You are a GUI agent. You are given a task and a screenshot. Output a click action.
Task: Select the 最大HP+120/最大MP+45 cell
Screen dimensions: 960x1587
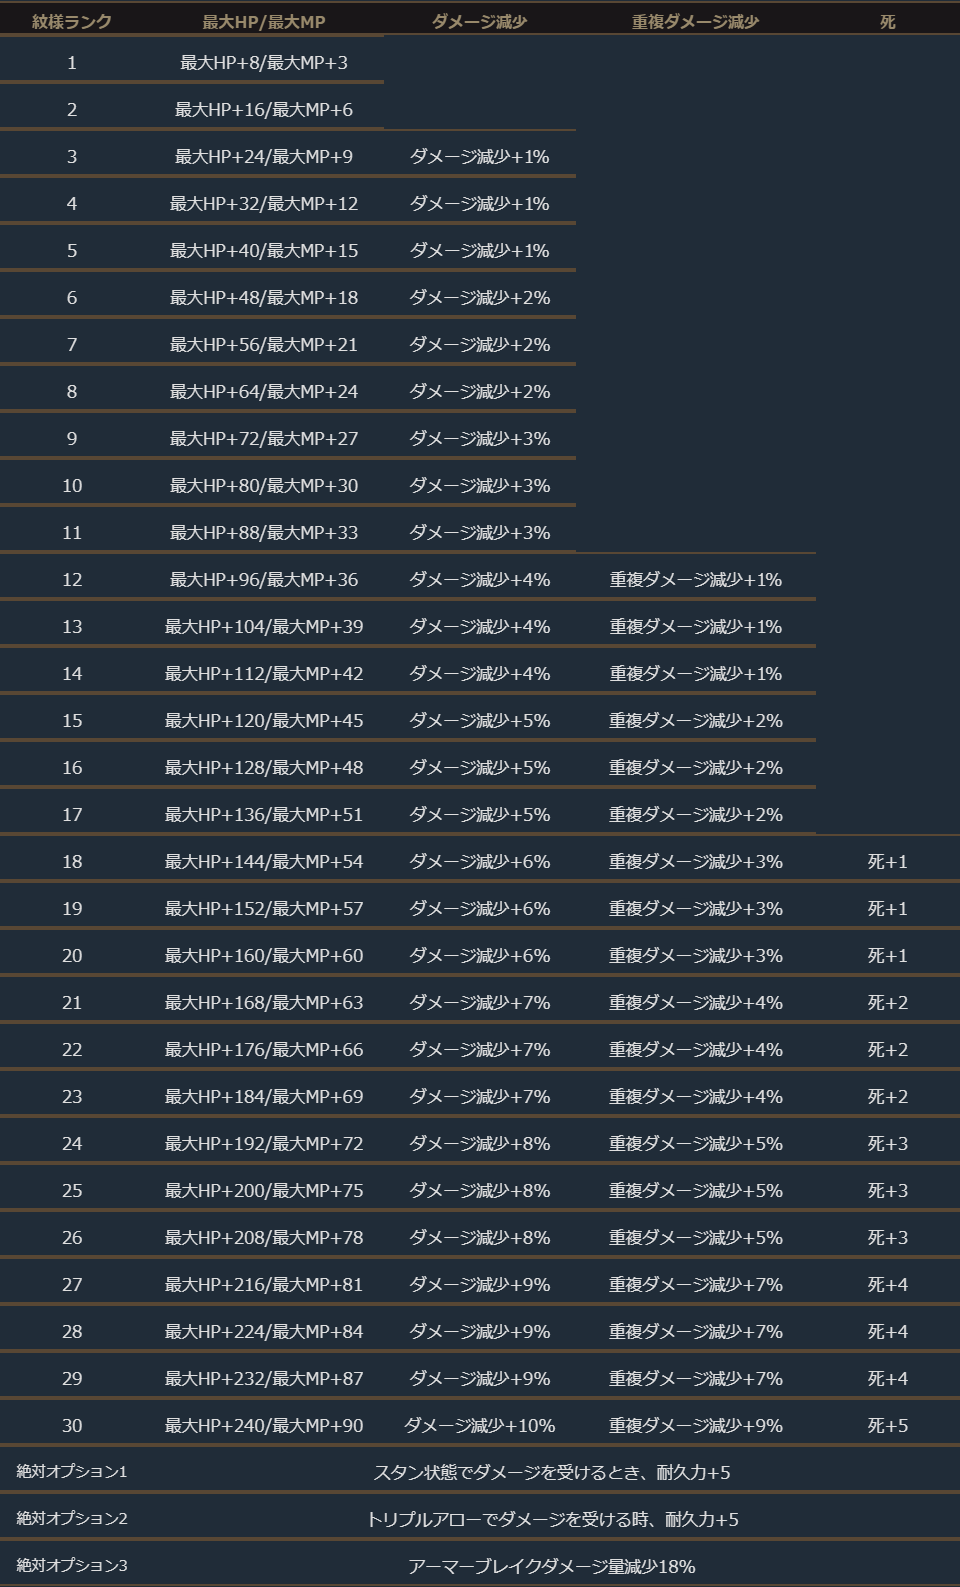[x=264, y=720]
